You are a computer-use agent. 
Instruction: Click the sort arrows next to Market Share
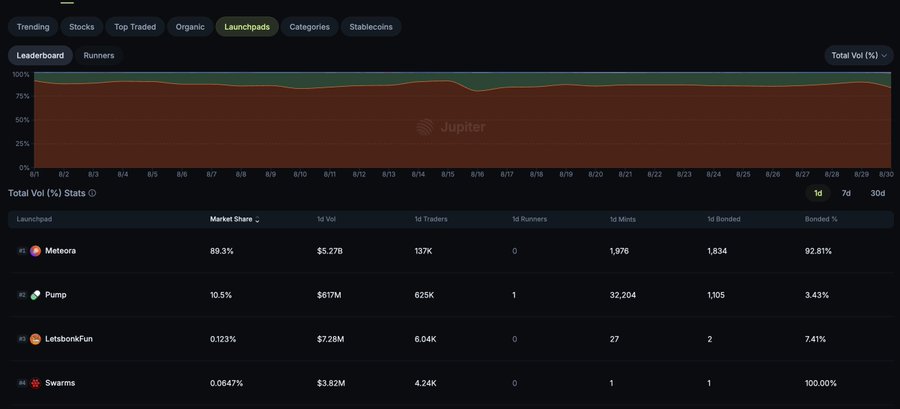click(x=257, y=220)
